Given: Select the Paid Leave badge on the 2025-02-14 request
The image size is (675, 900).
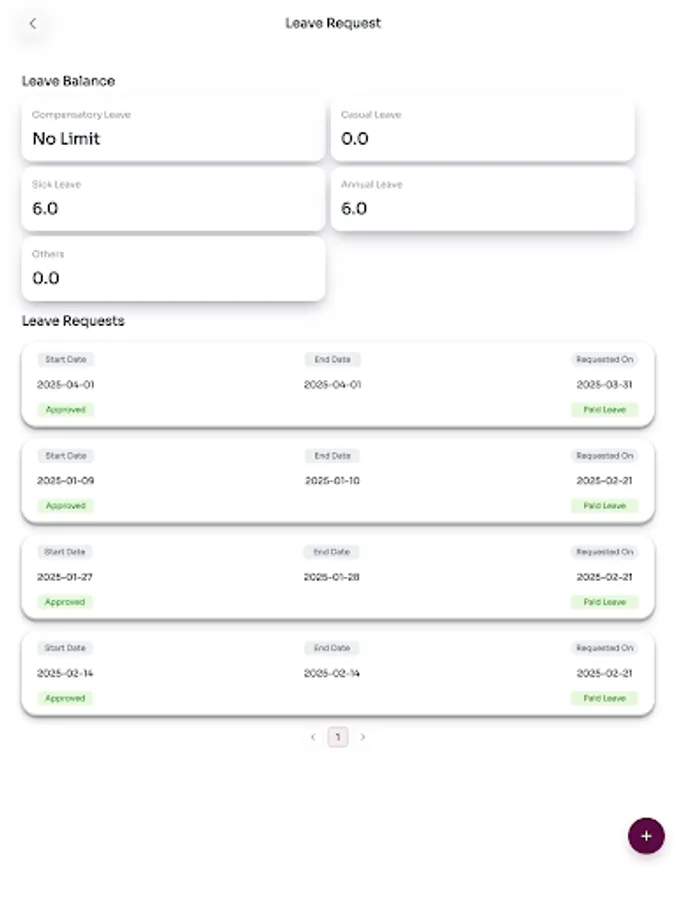Looking at the screenshot, I should tap(604, 698).
